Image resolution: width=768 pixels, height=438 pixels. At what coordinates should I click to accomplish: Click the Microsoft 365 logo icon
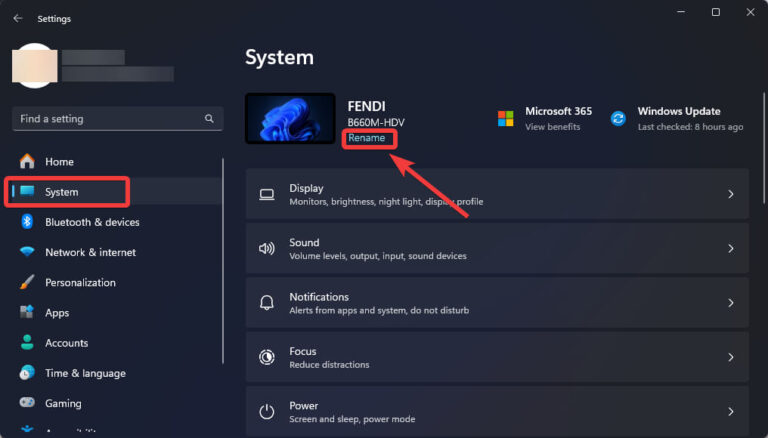point(506,119)
